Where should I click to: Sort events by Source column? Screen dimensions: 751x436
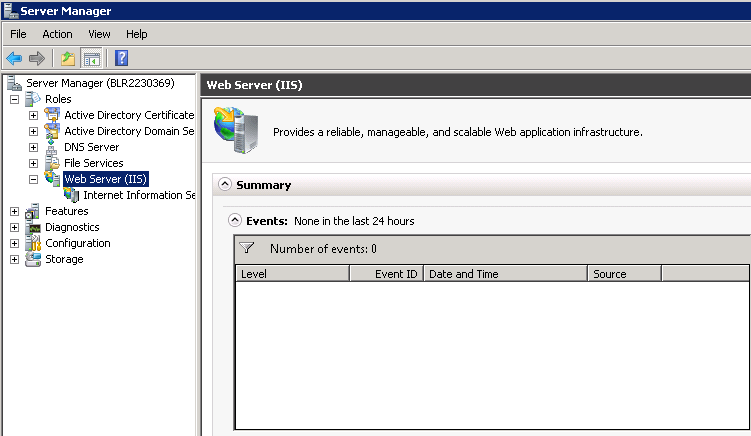pos(625,274)
